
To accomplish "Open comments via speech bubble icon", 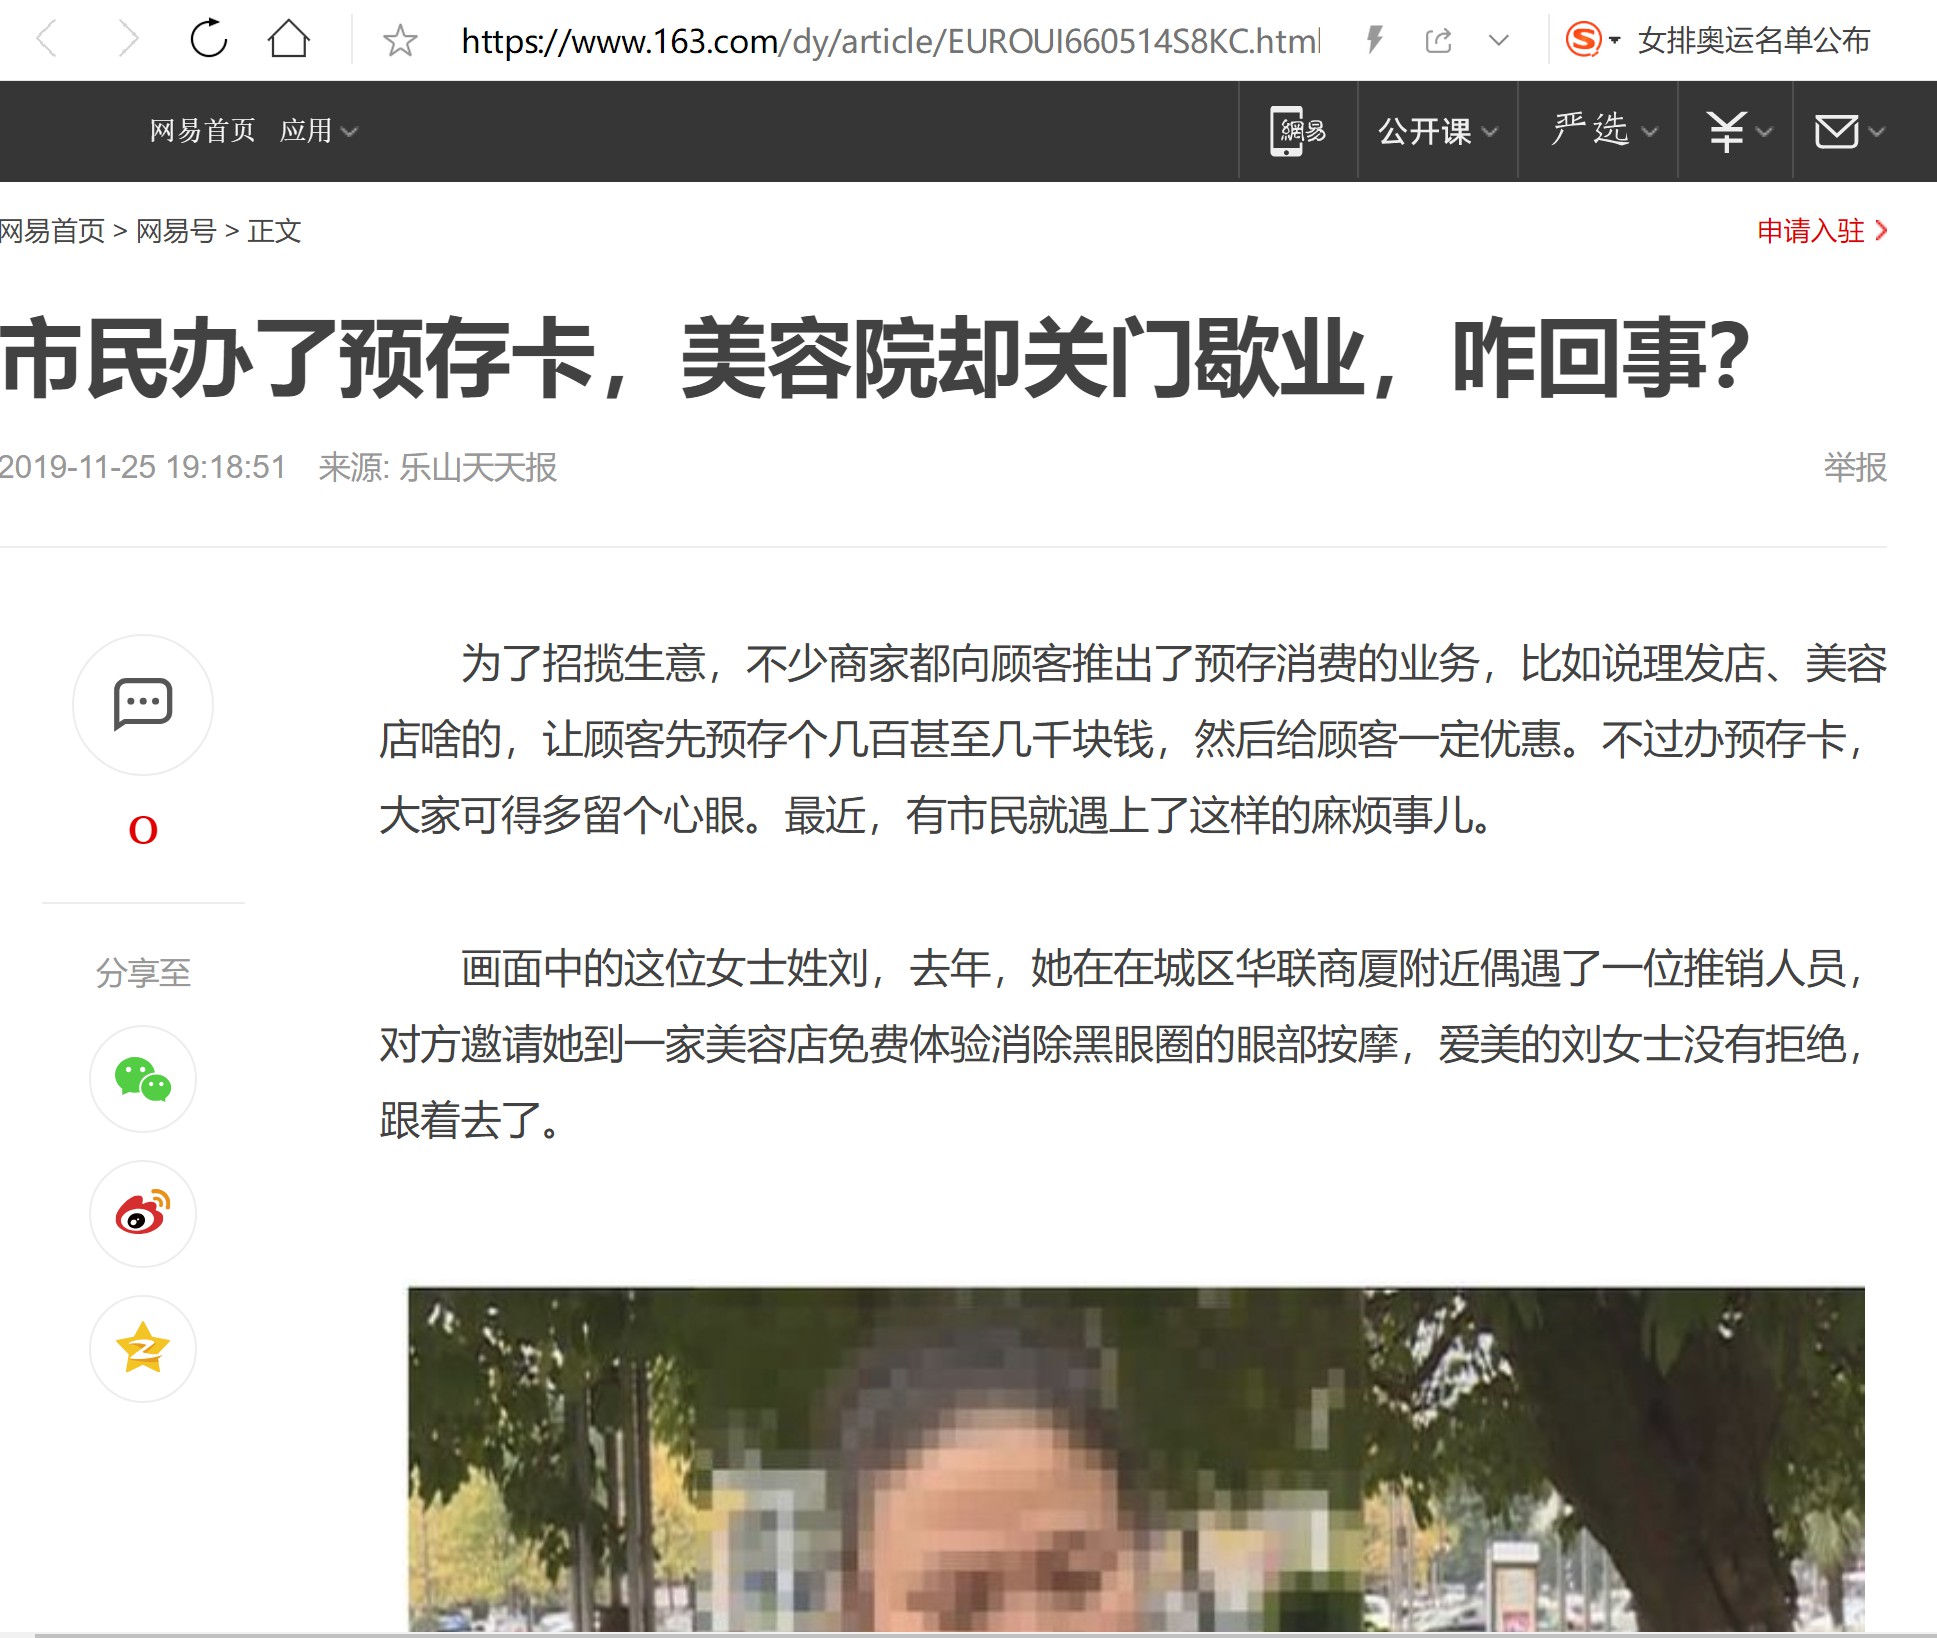I will pos(143,704).
